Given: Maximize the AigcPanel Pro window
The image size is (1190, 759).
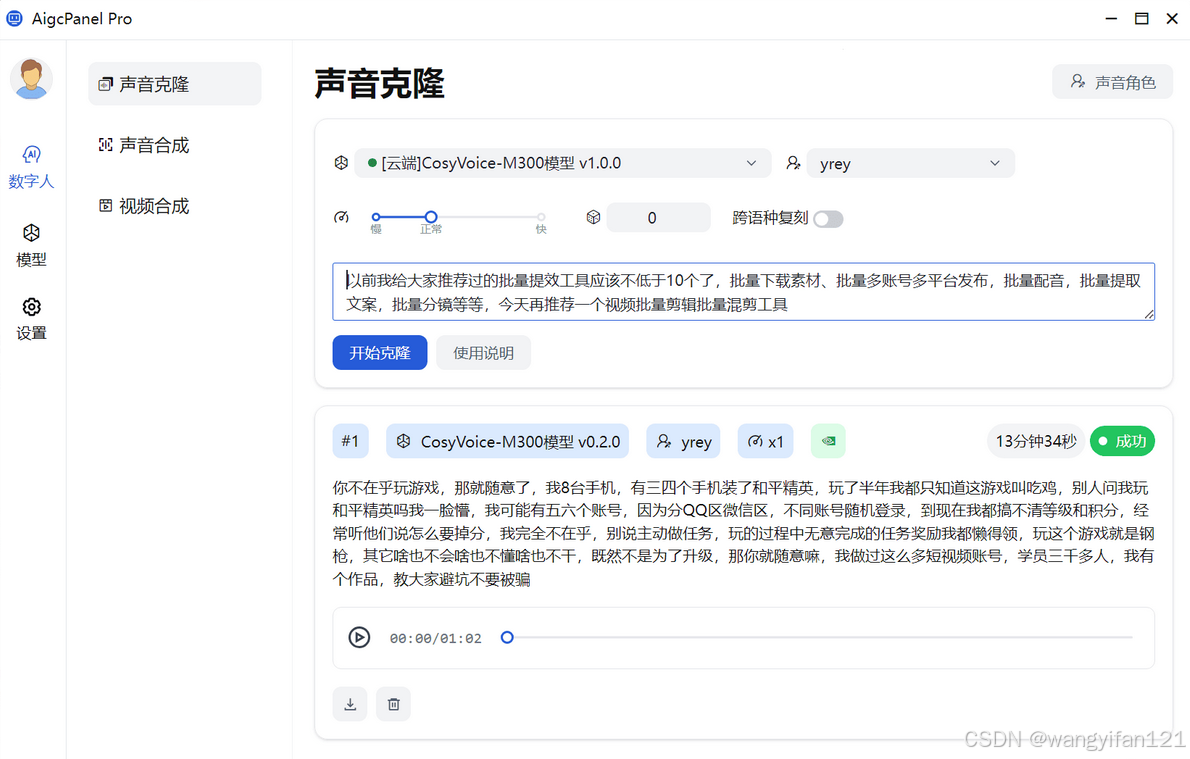Looking at the screenshot, I should [1141, 18].
